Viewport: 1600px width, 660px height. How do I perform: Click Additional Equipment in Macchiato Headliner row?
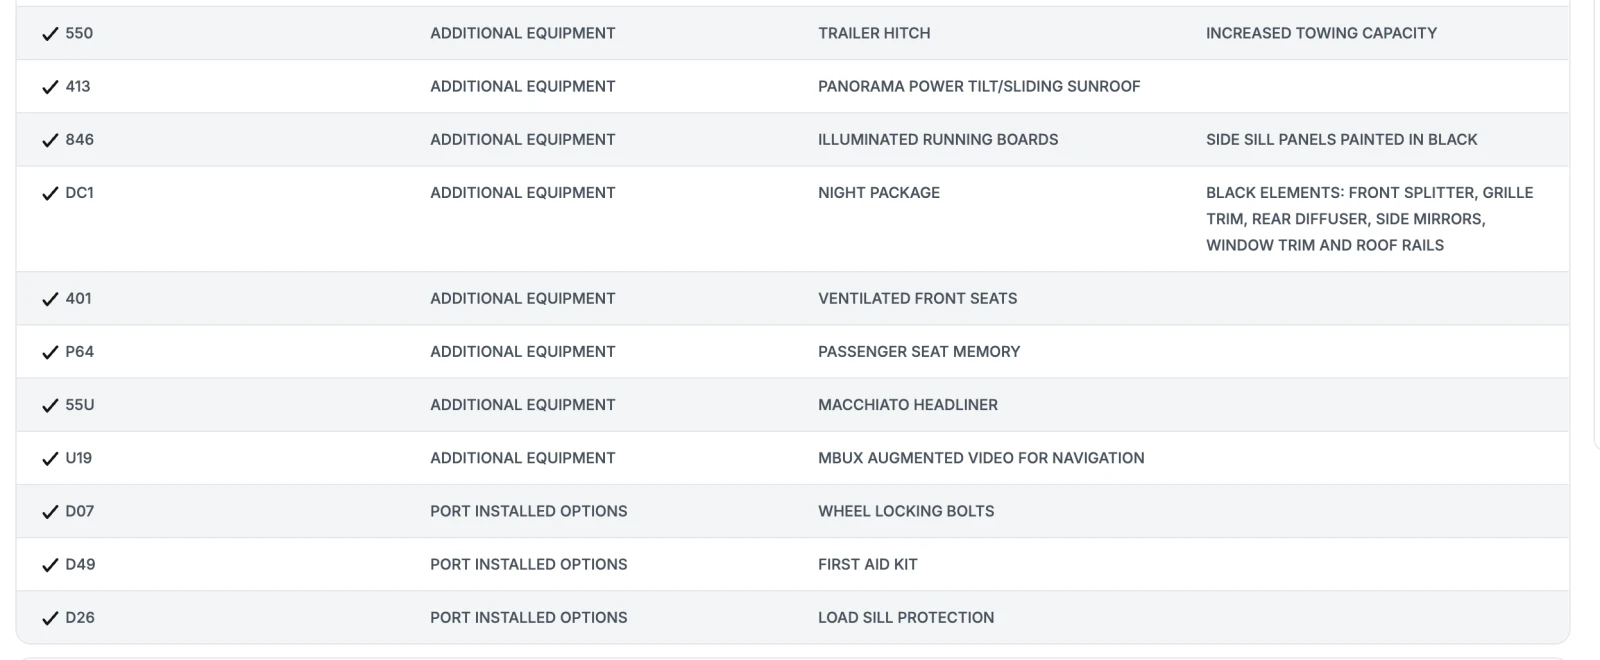(522, 405)
